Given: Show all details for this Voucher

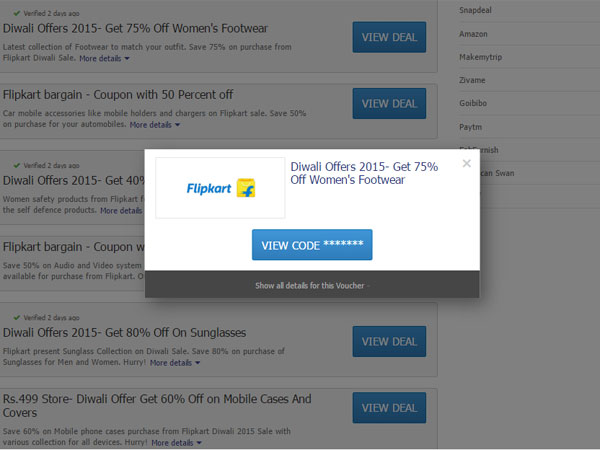Looking at the screenshot, I should [x=312, y=285].
